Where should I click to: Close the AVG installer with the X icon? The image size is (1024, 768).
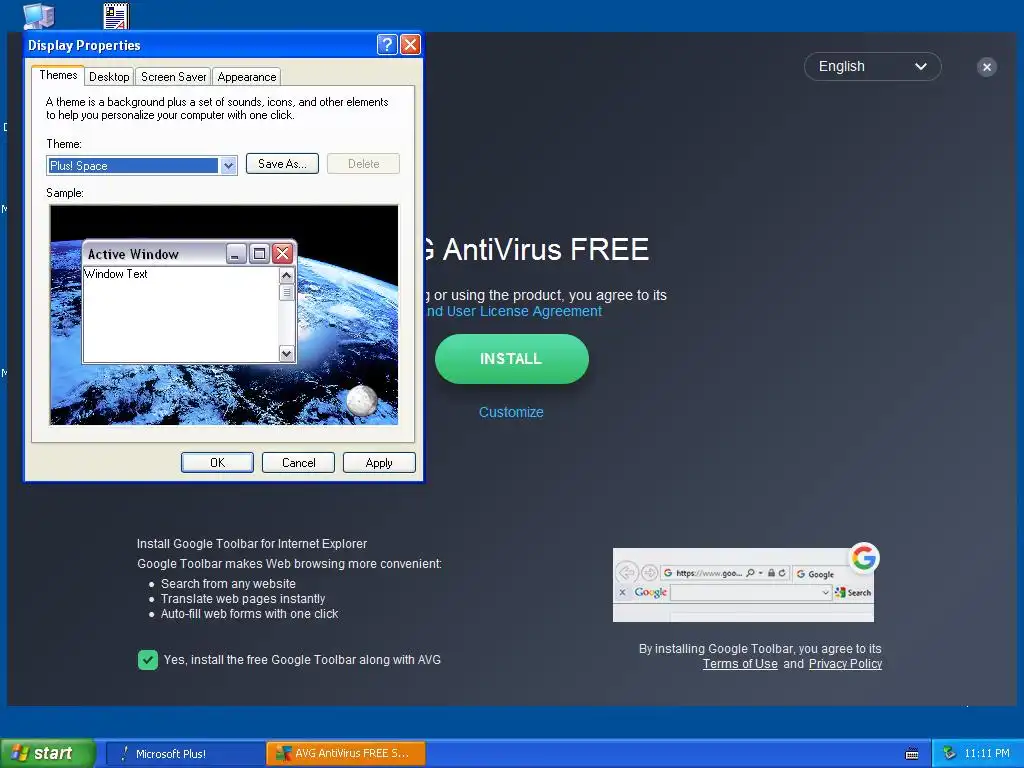987,67
